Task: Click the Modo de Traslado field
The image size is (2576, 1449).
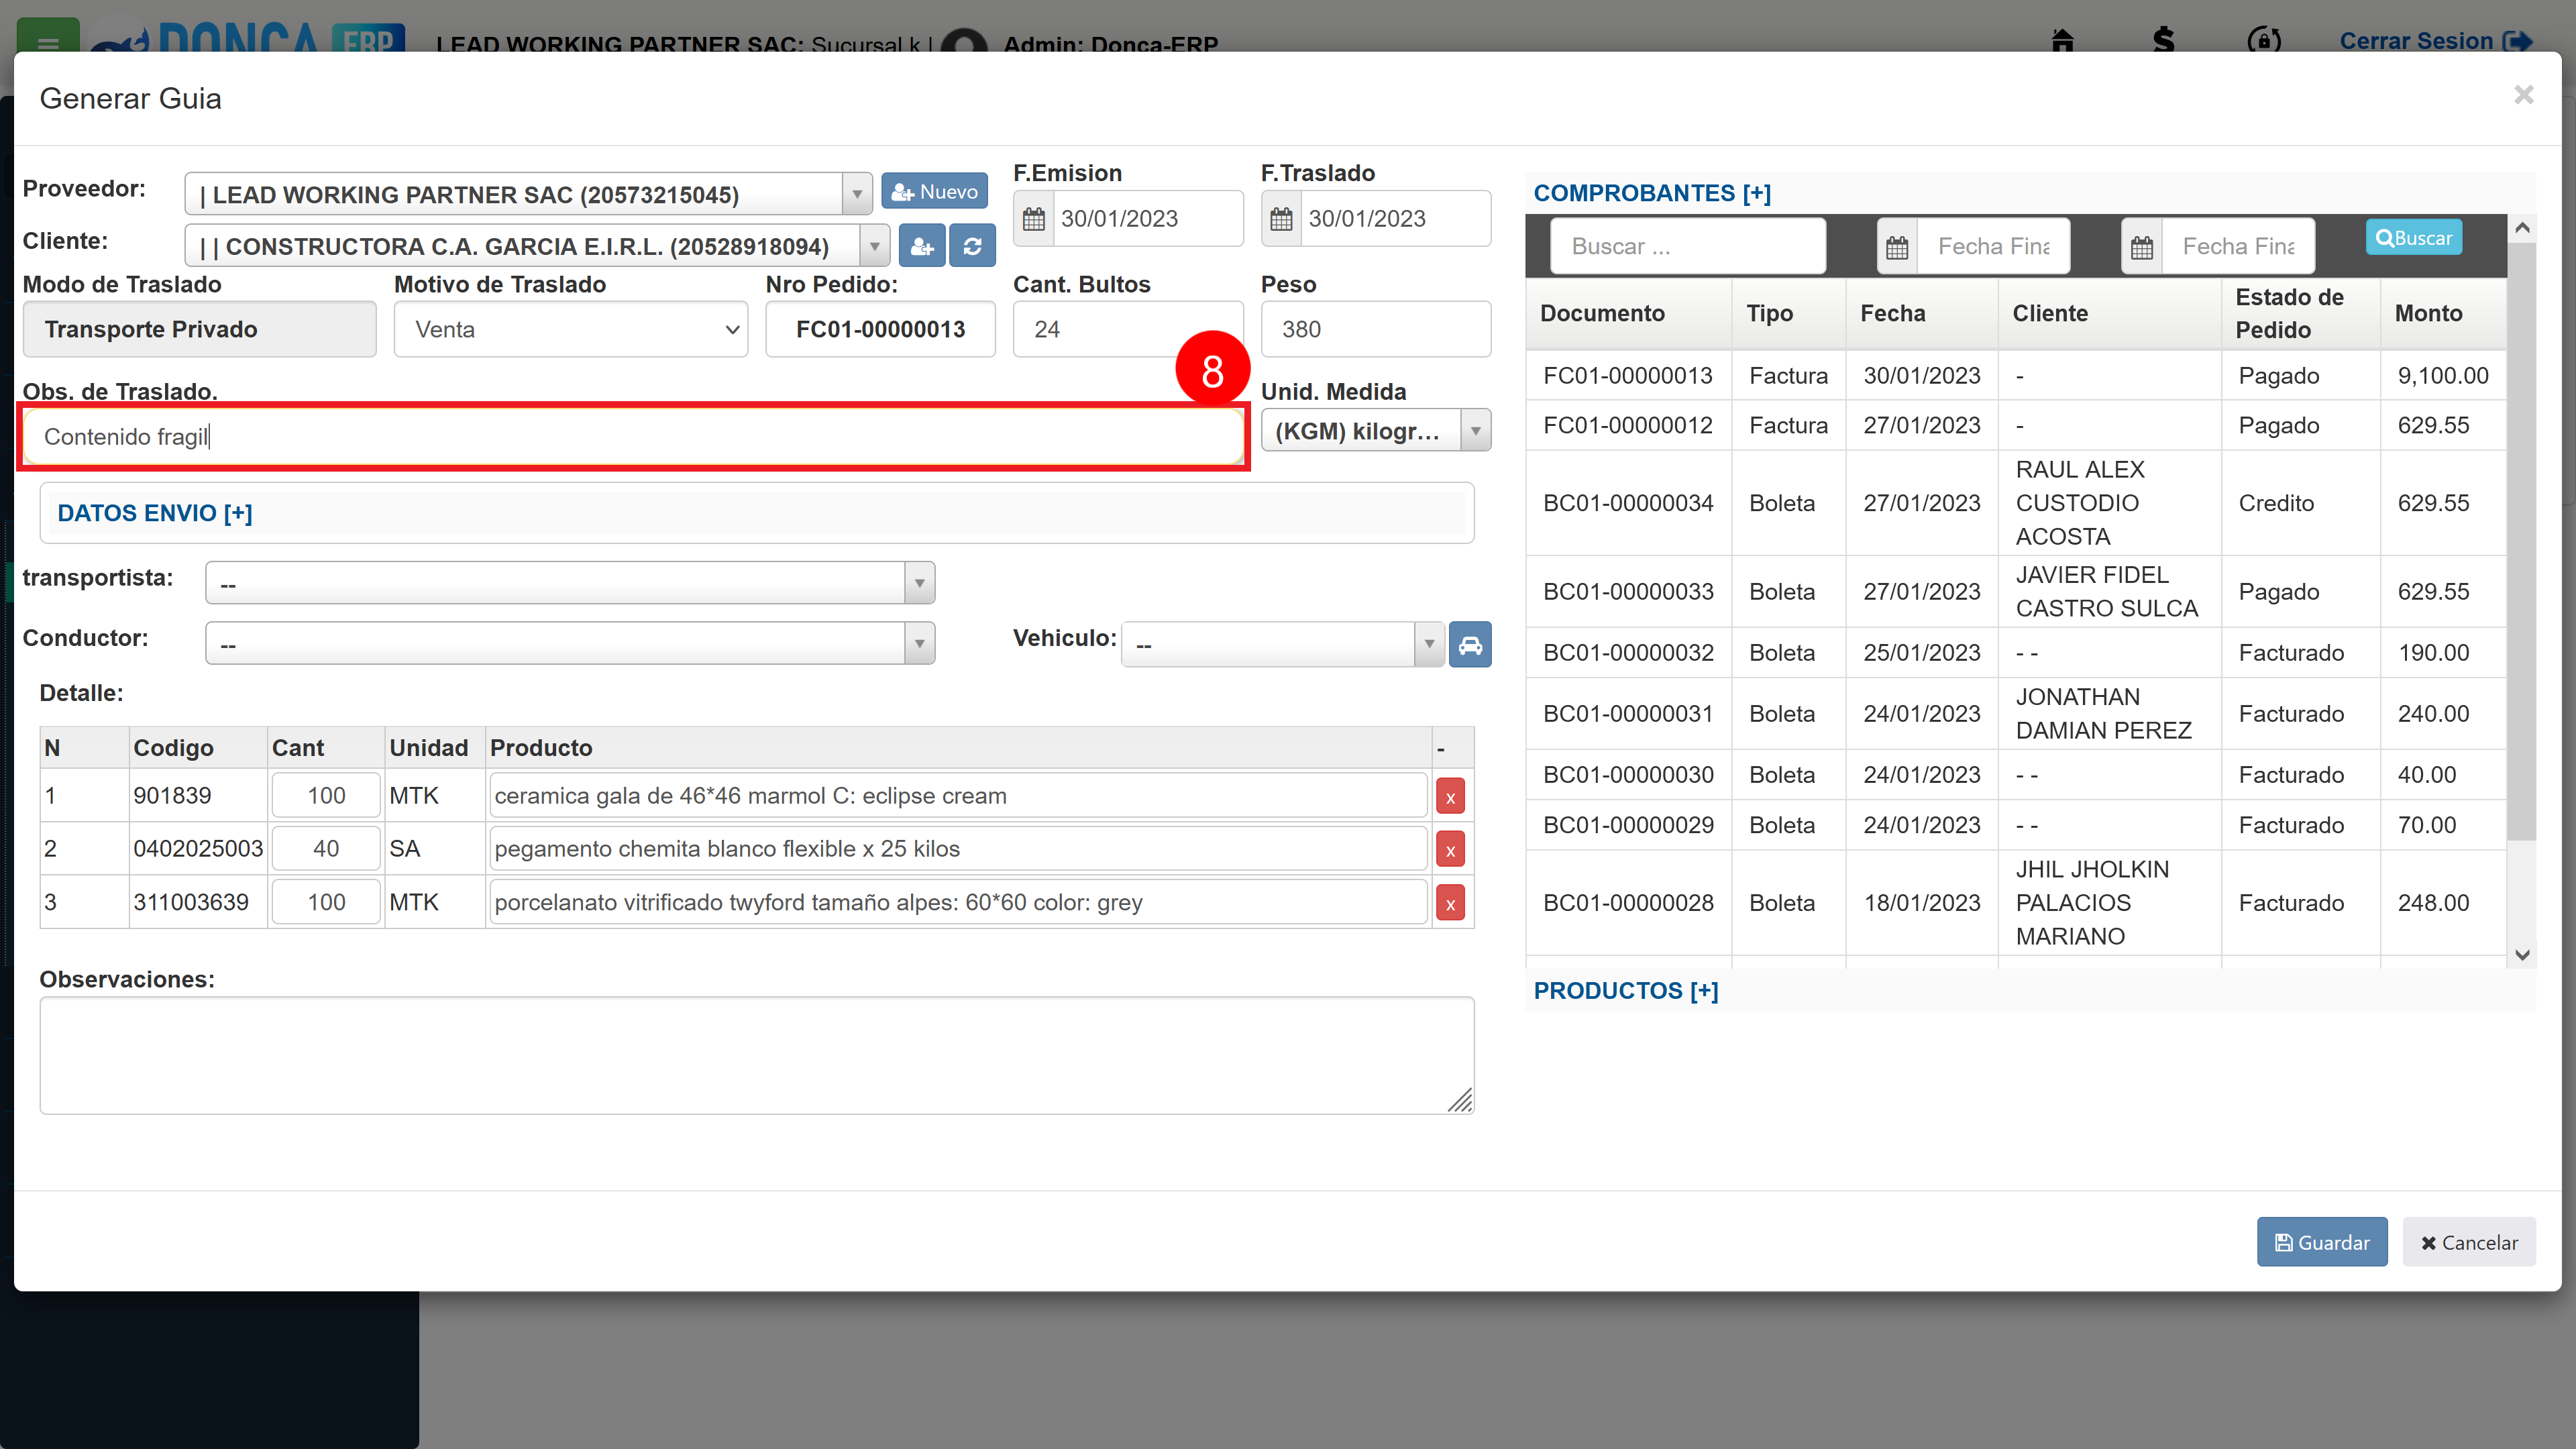Action: (199, 329)
